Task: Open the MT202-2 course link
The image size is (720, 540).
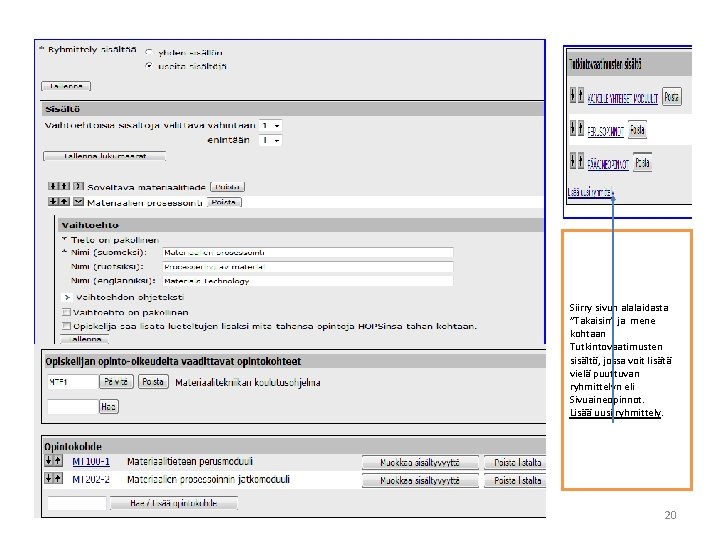Action: point(91,479)
